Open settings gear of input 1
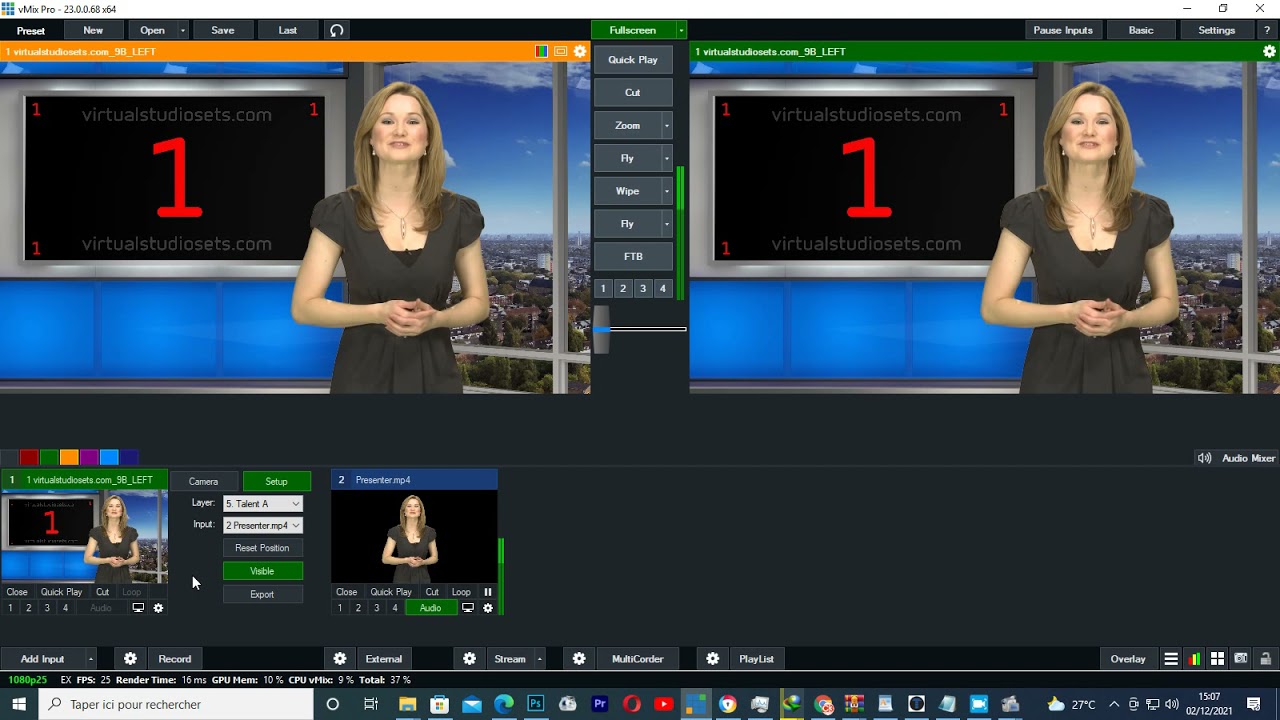Screen dimensions: 1280x720 (158, 608)
